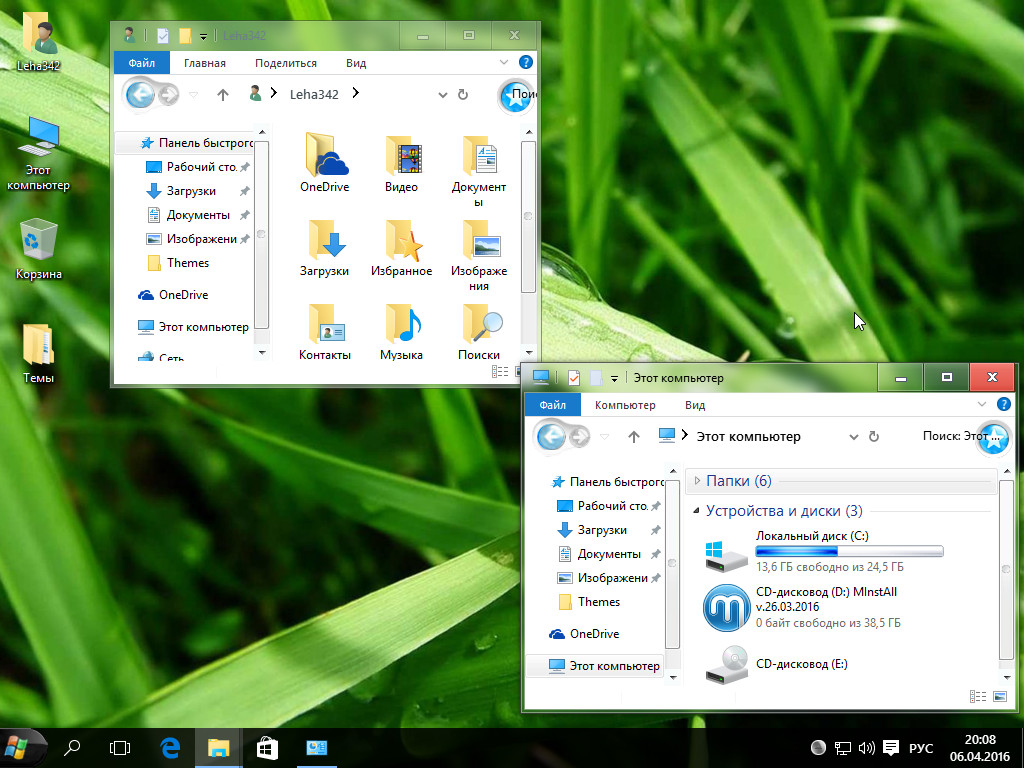
Task: Open the Store taskbar icon
Action: coord(267,747)
